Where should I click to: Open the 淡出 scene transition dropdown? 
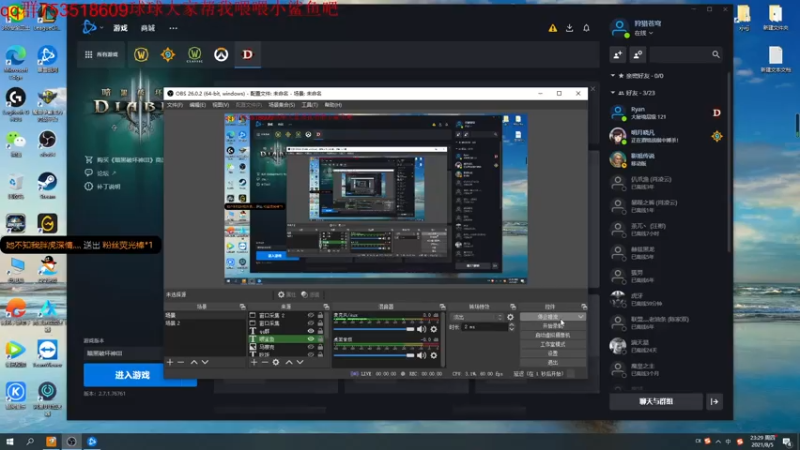click(x=477, y=317)
